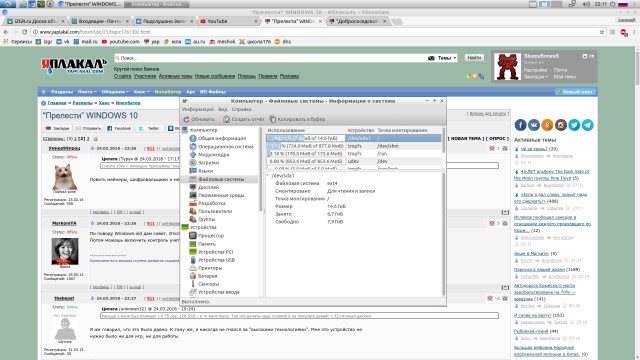Image resolution: width=640 pixels, height=360 pixels.
Task: Click the Загрузки icon in sidebar
Action: point(193,162)
